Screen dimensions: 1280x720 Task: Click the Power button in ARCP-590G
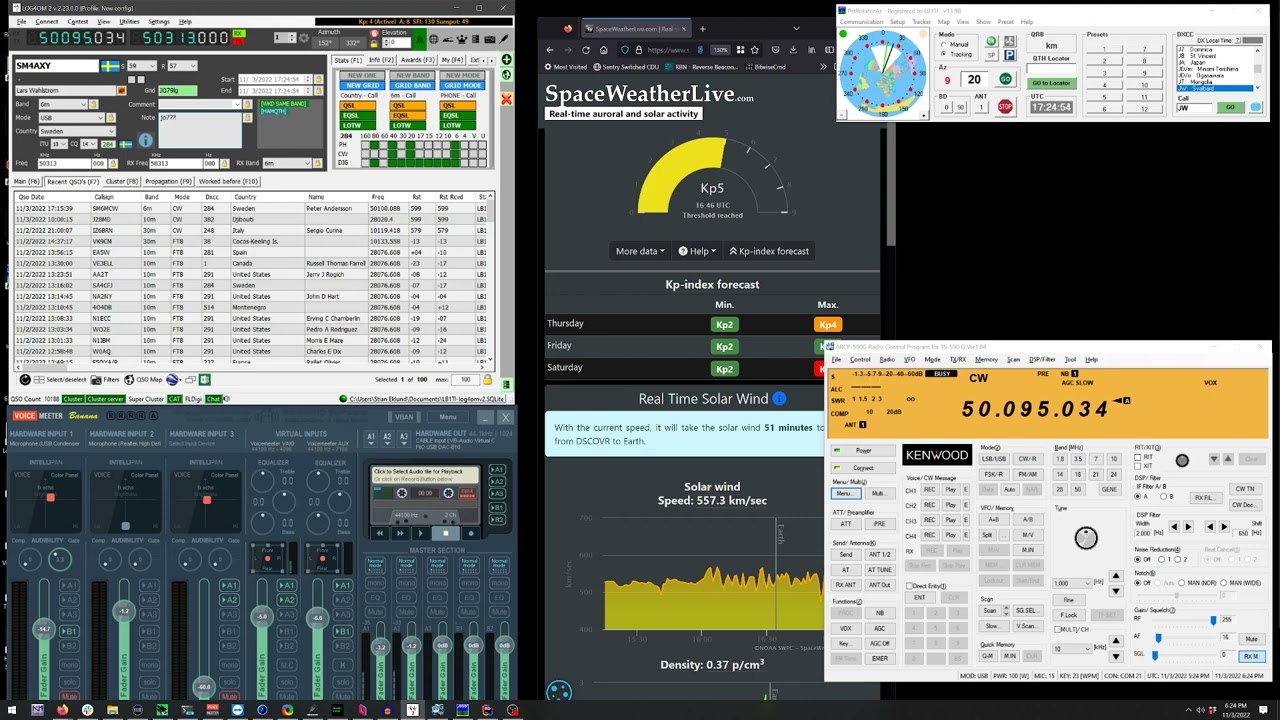pos(863,451)
